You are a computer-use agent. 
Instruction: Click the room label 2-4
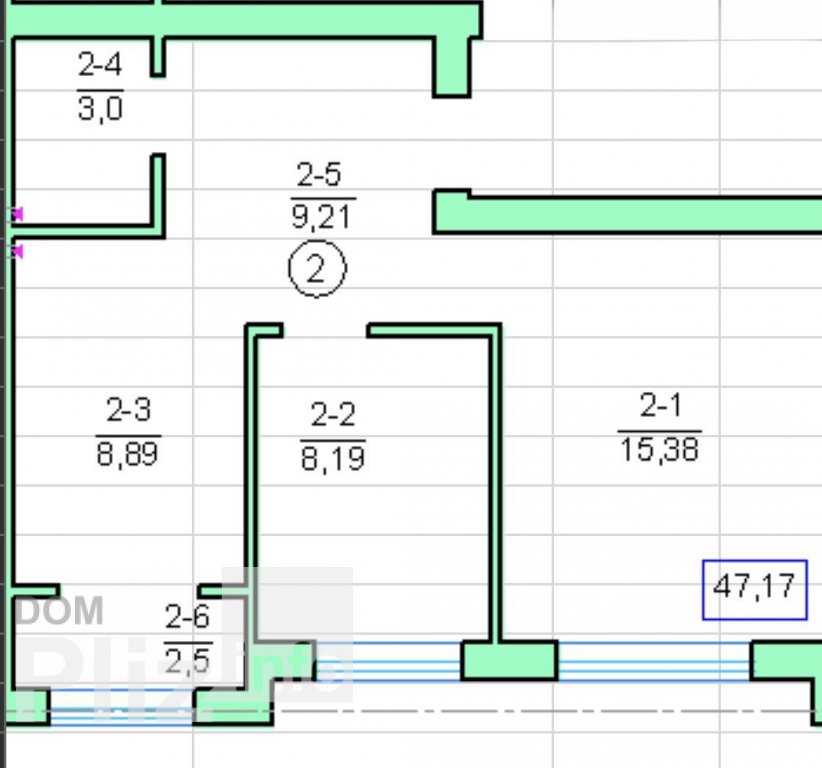pyautogui.click(x=100, y=66)
